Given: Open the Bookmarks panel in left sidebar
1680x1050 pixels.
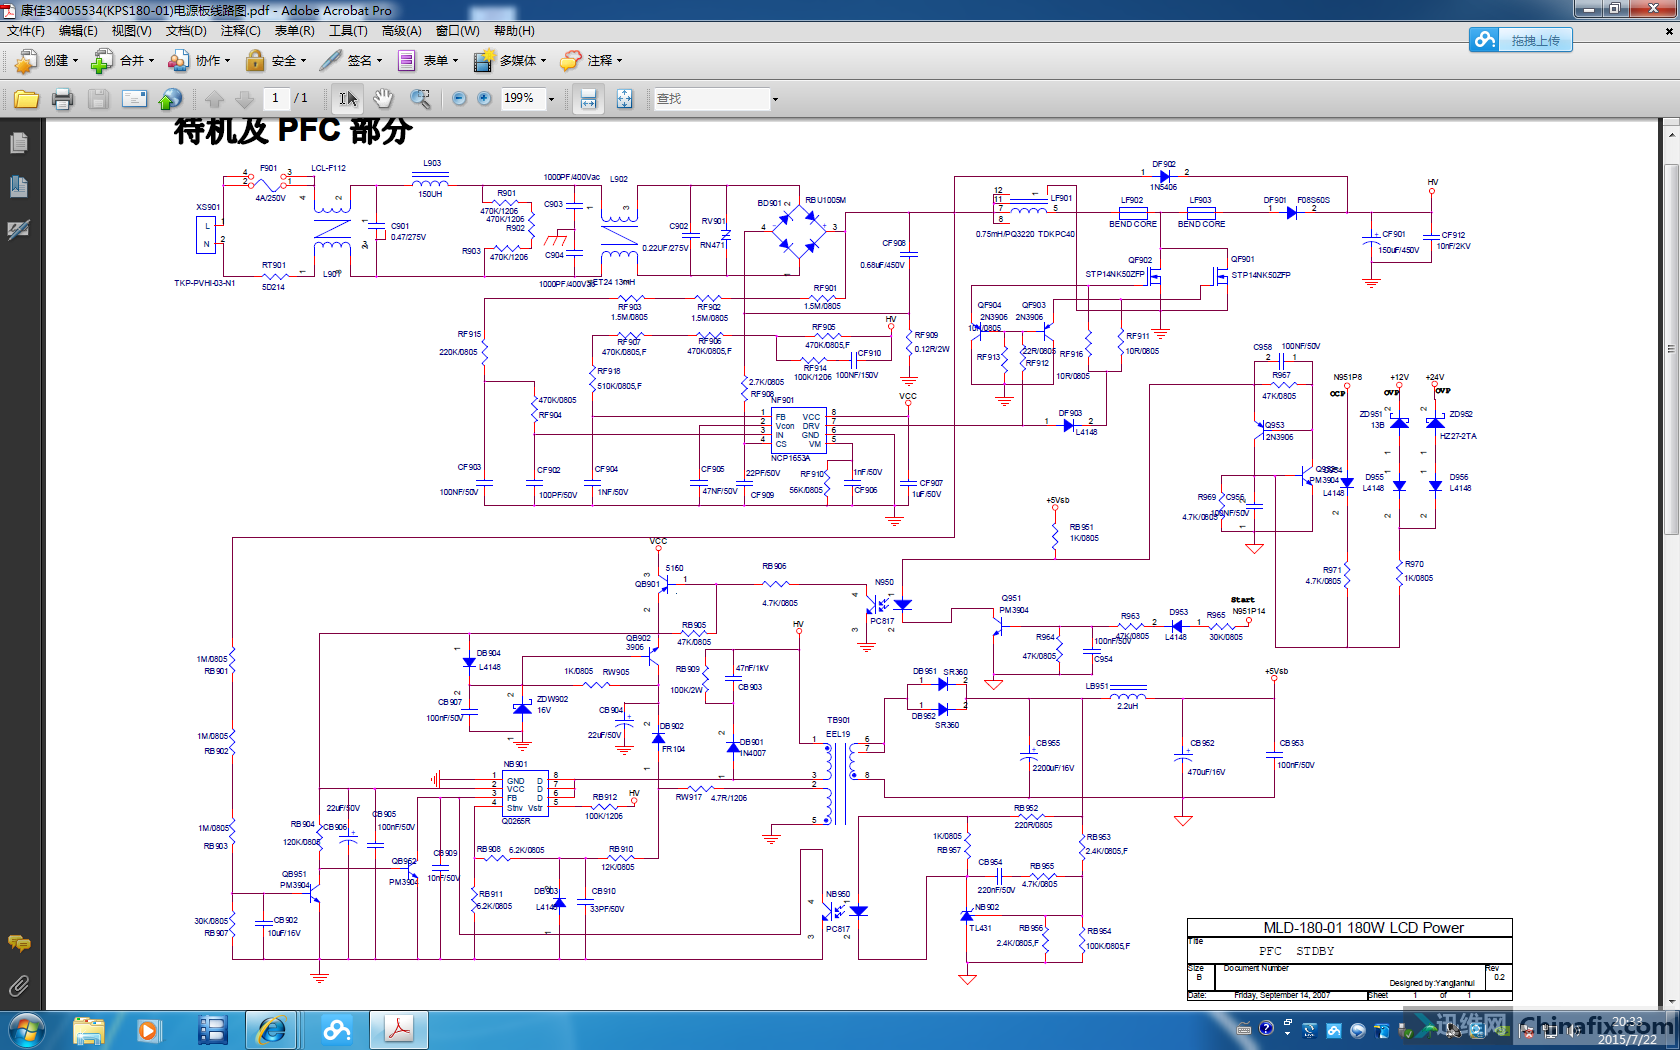Looking at the screenshot, I should tap(18, 187).
